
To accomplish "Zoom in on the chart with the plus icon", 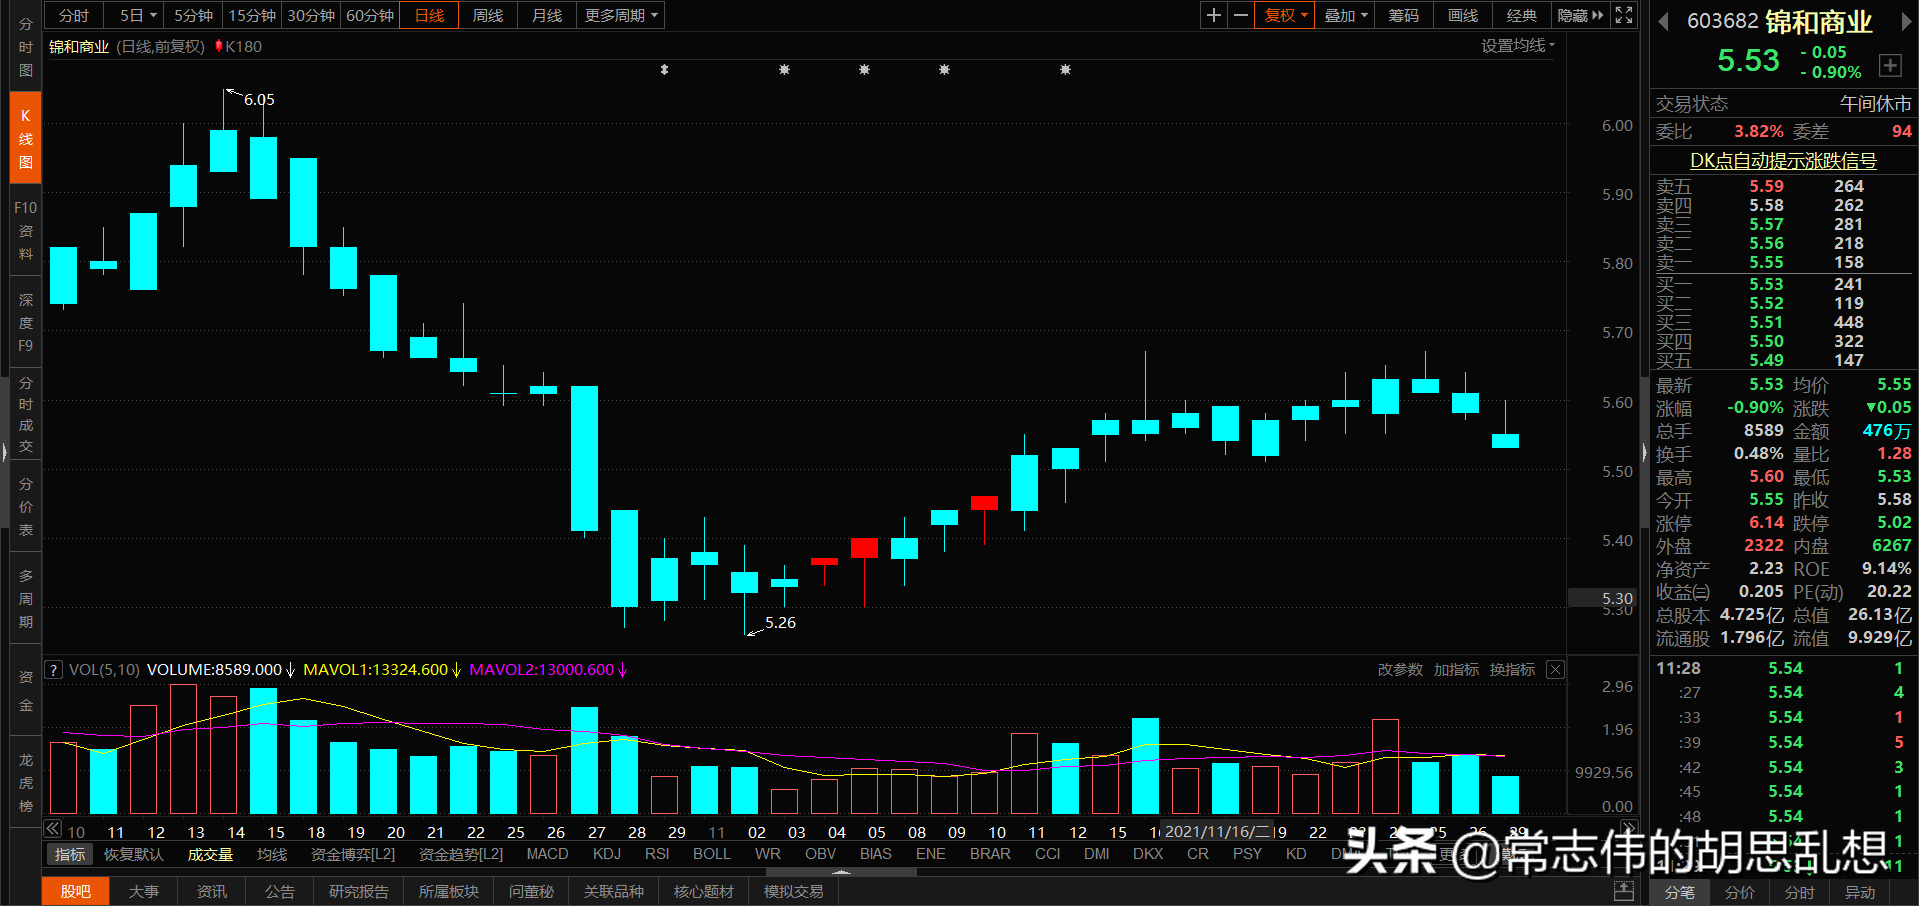I will point(1213,15).
